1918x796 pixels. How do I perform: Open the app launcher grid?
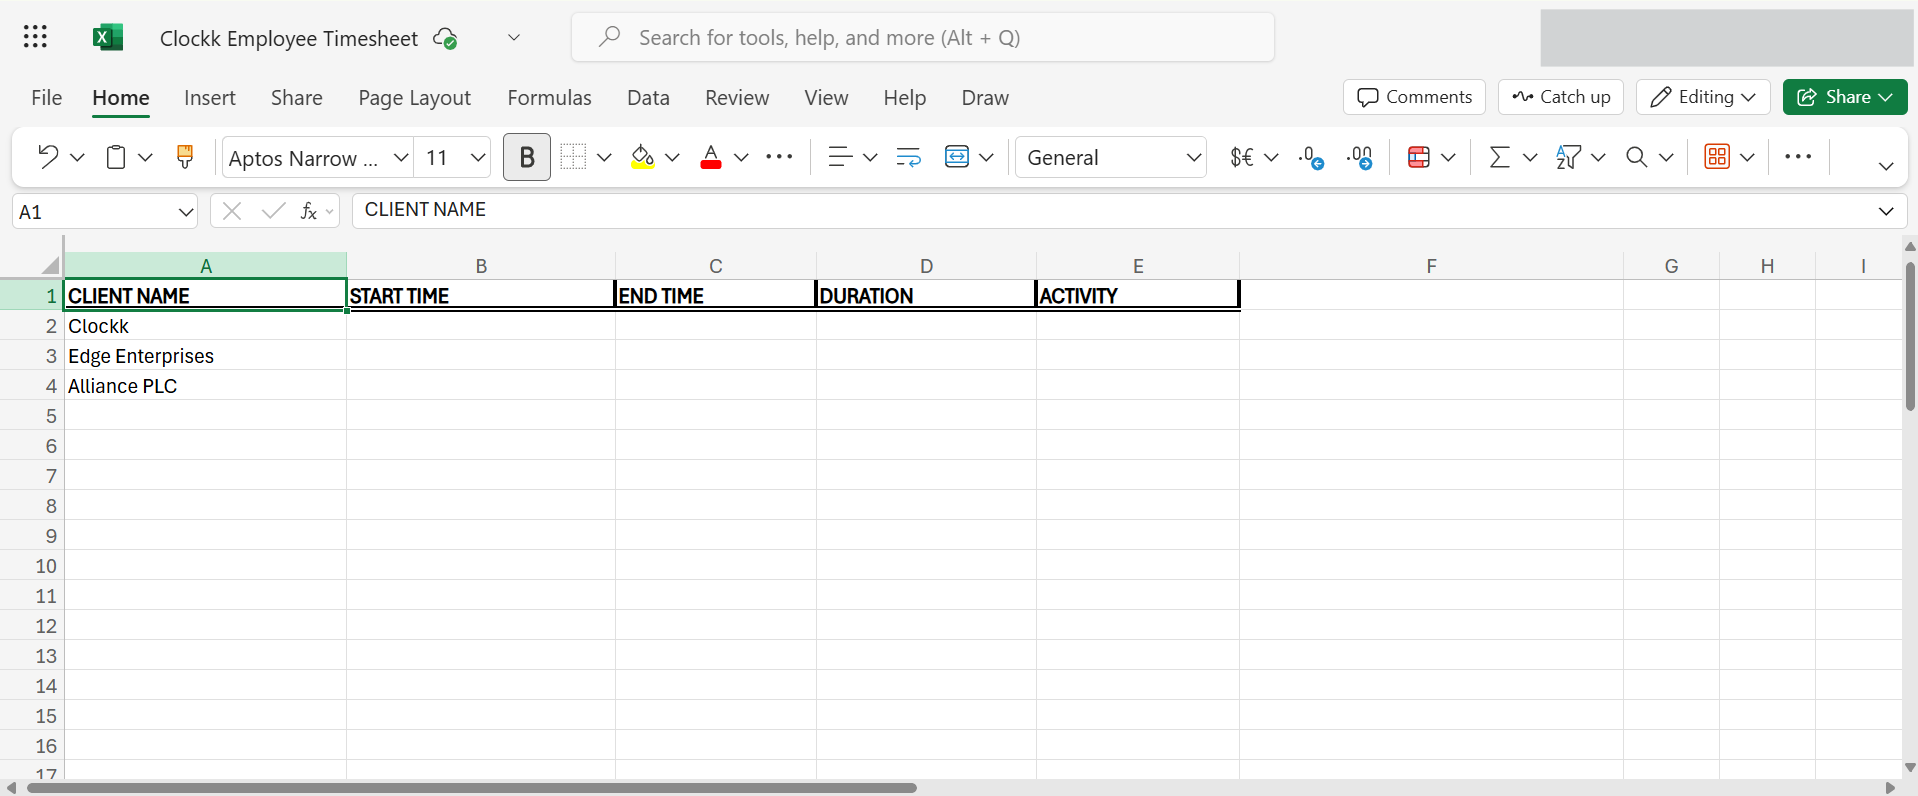[x=35, y=37]
